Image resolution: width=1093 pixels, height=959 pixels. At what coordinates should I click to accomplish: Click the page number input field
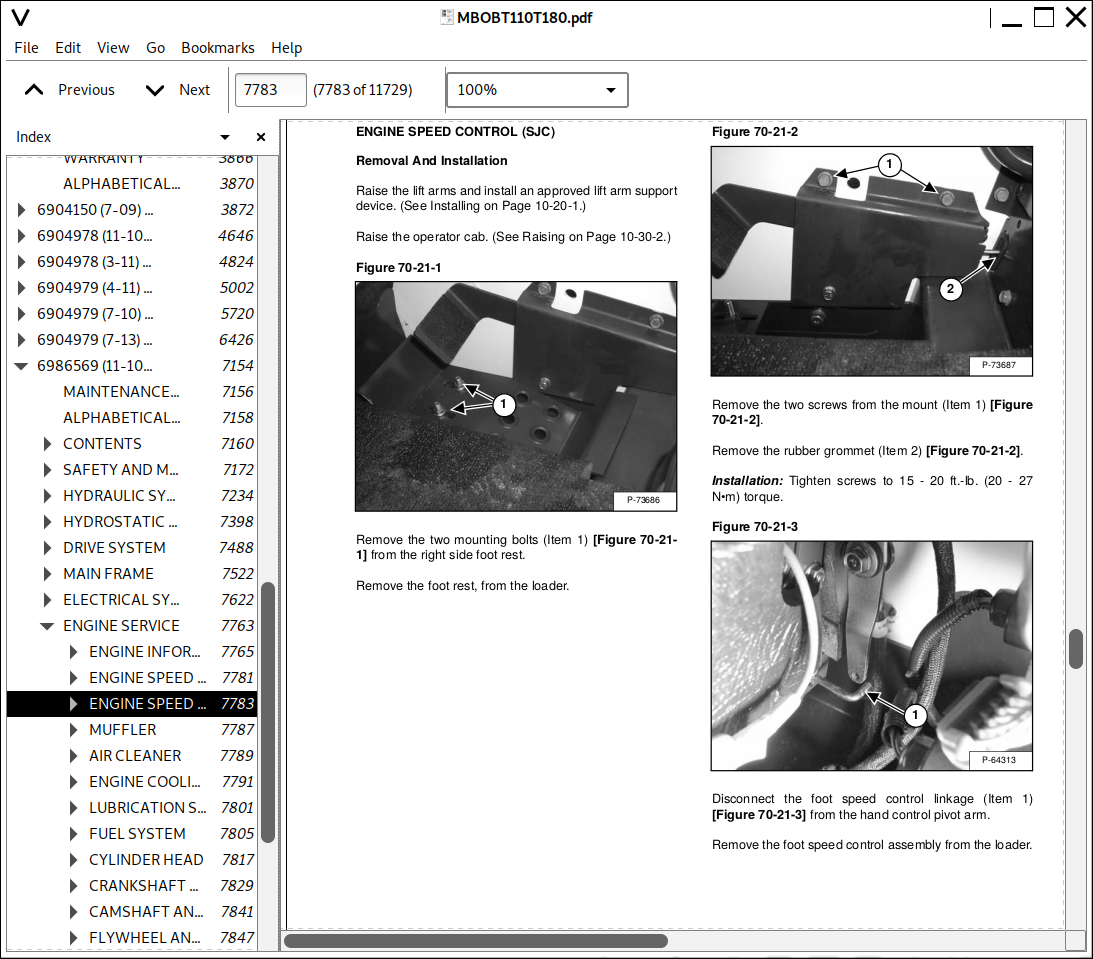click(270, 90)
